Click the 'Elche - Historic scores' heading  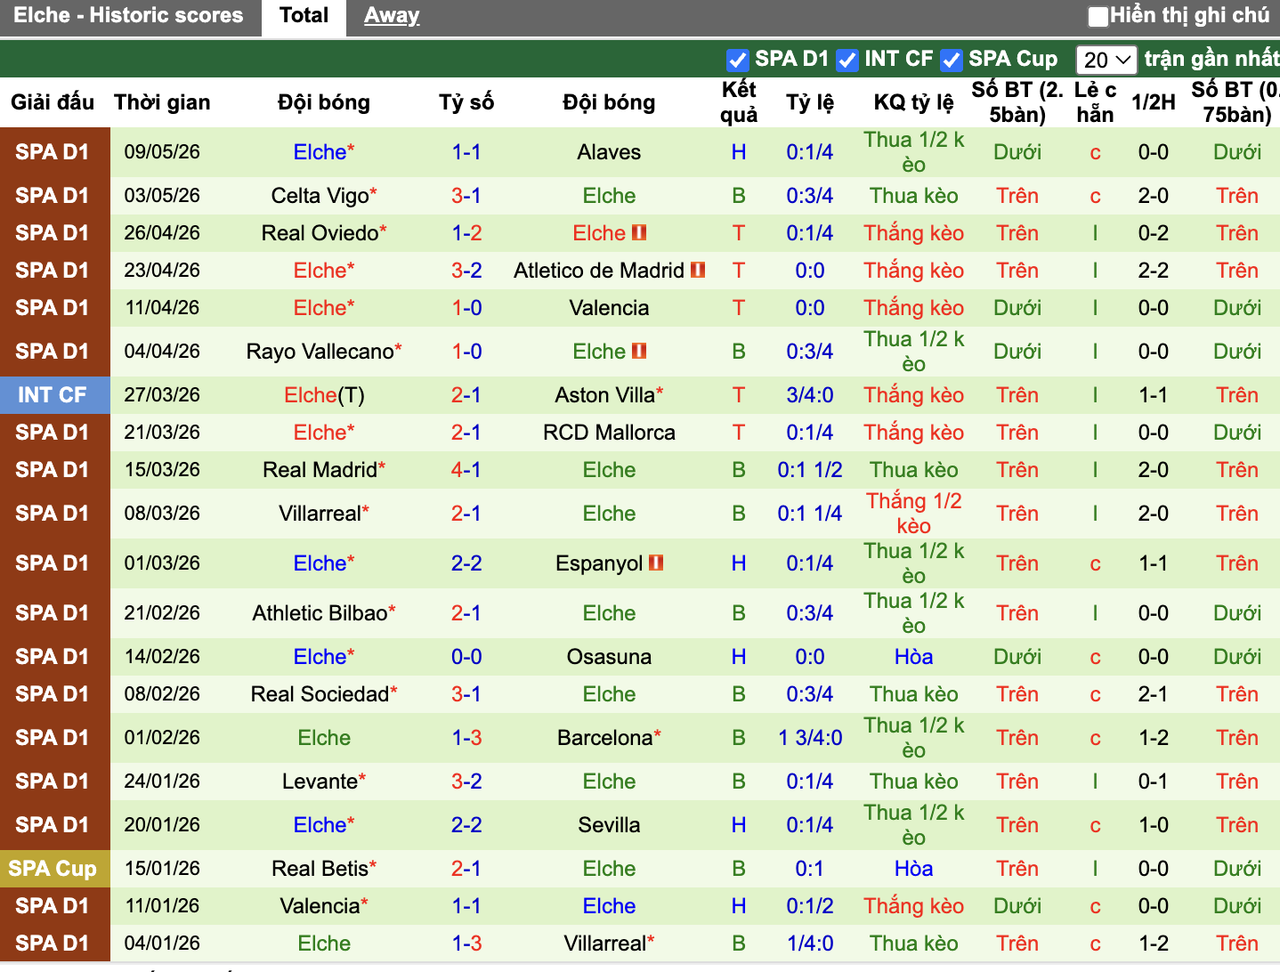coord(128,16)
